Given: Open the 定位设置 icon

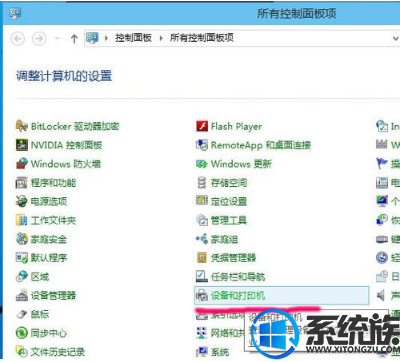Looking at the screenshot, I should (202, 201).
